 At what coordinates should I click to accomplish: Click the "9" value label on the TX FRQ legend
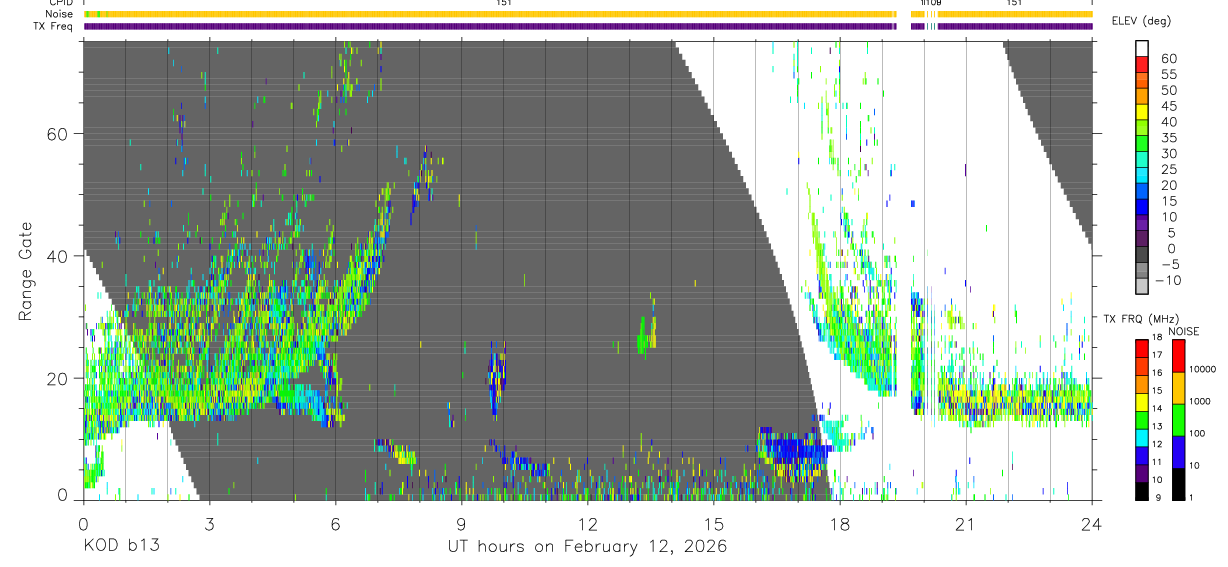coord(1158,498)
